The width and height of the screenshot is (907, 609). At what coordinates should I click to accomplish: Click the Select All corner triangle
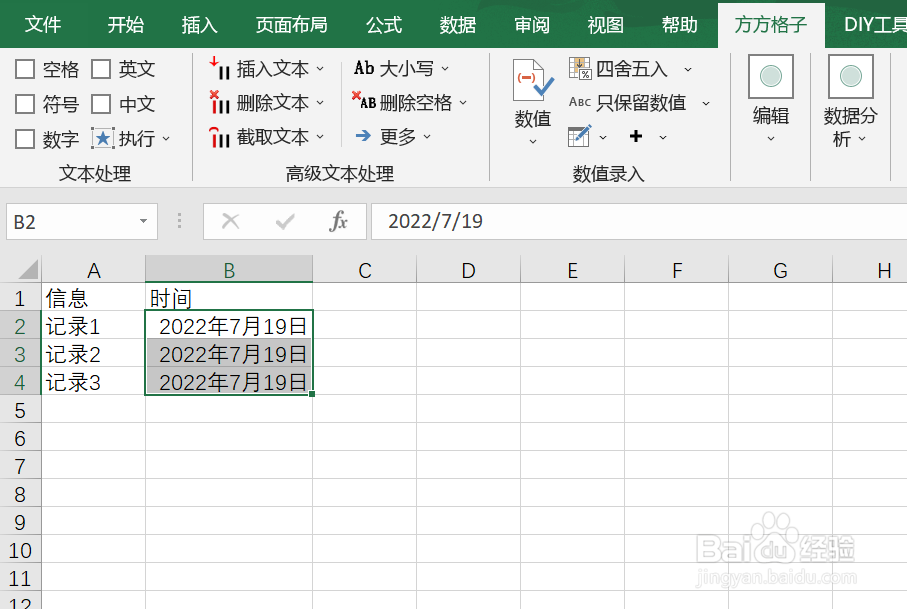[28, 270]
